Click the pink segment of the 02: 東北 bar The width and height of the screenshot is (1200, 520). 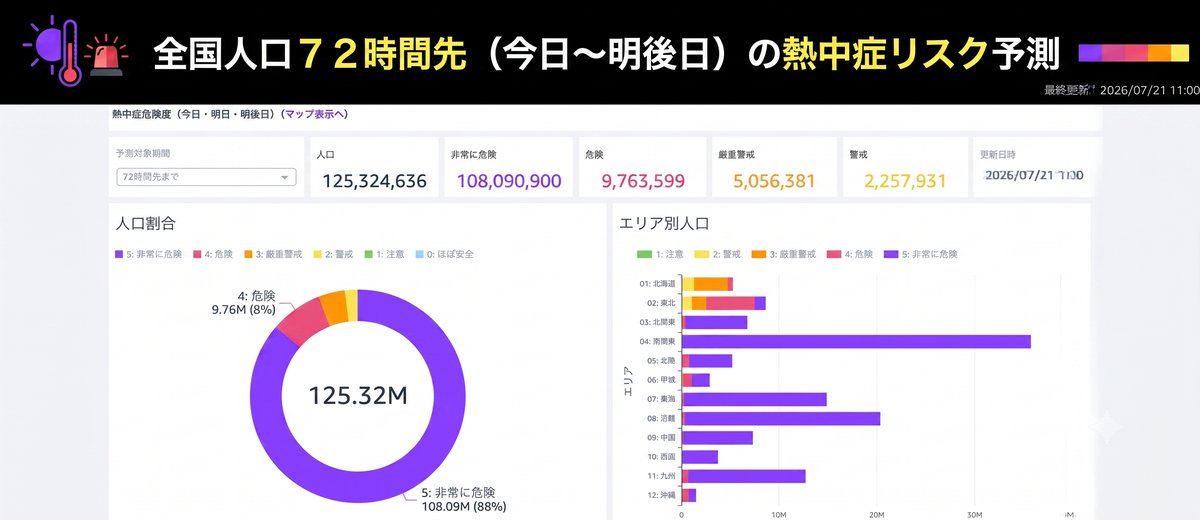(730, 303)
